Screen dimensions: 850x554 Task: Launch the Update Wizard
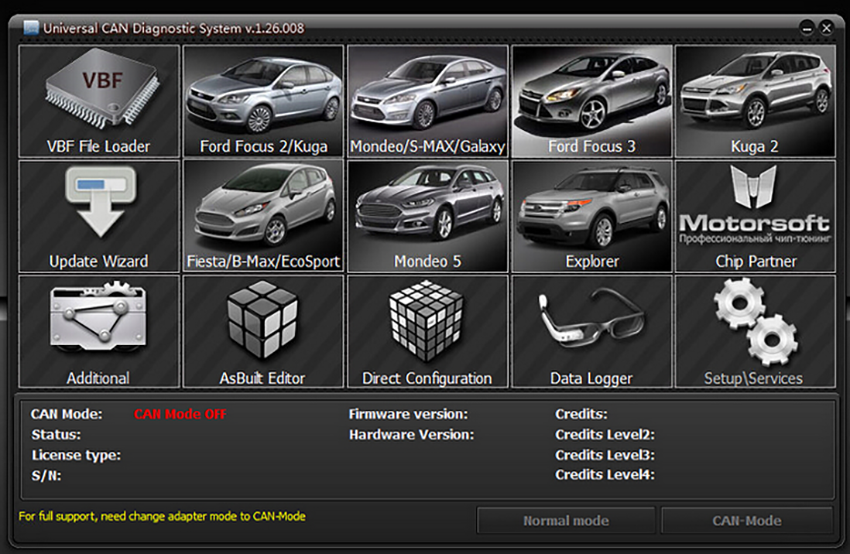pyautogui.click(x=99, y=216)
